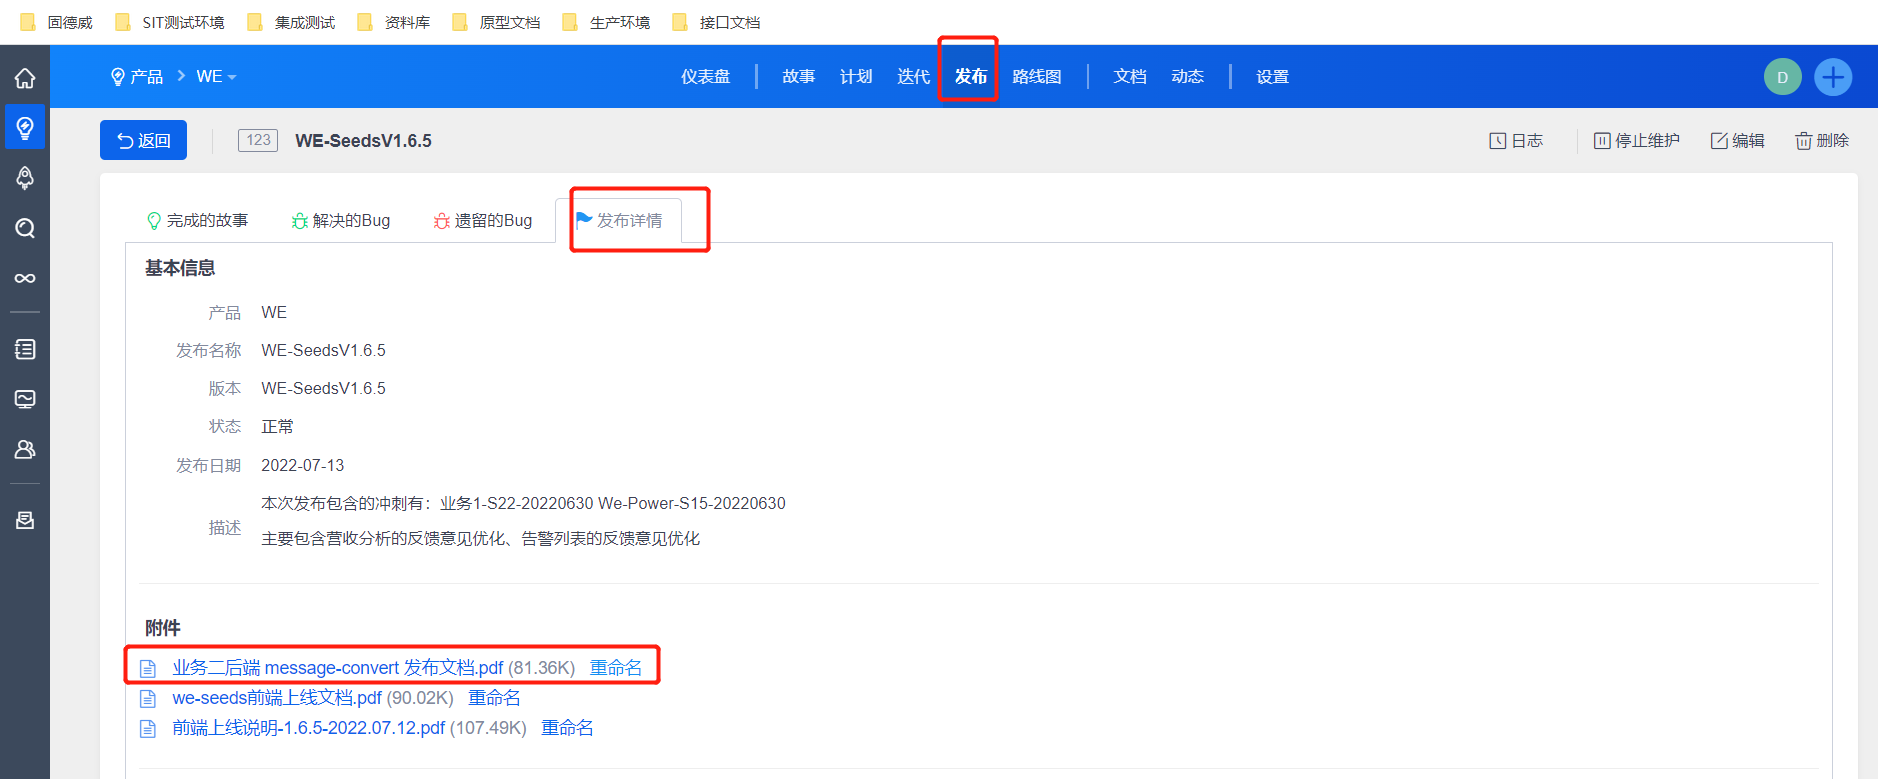This screenshot has height=779, width=1878.
Task: Open the 文档 menu
Action: coord(1130,77)
